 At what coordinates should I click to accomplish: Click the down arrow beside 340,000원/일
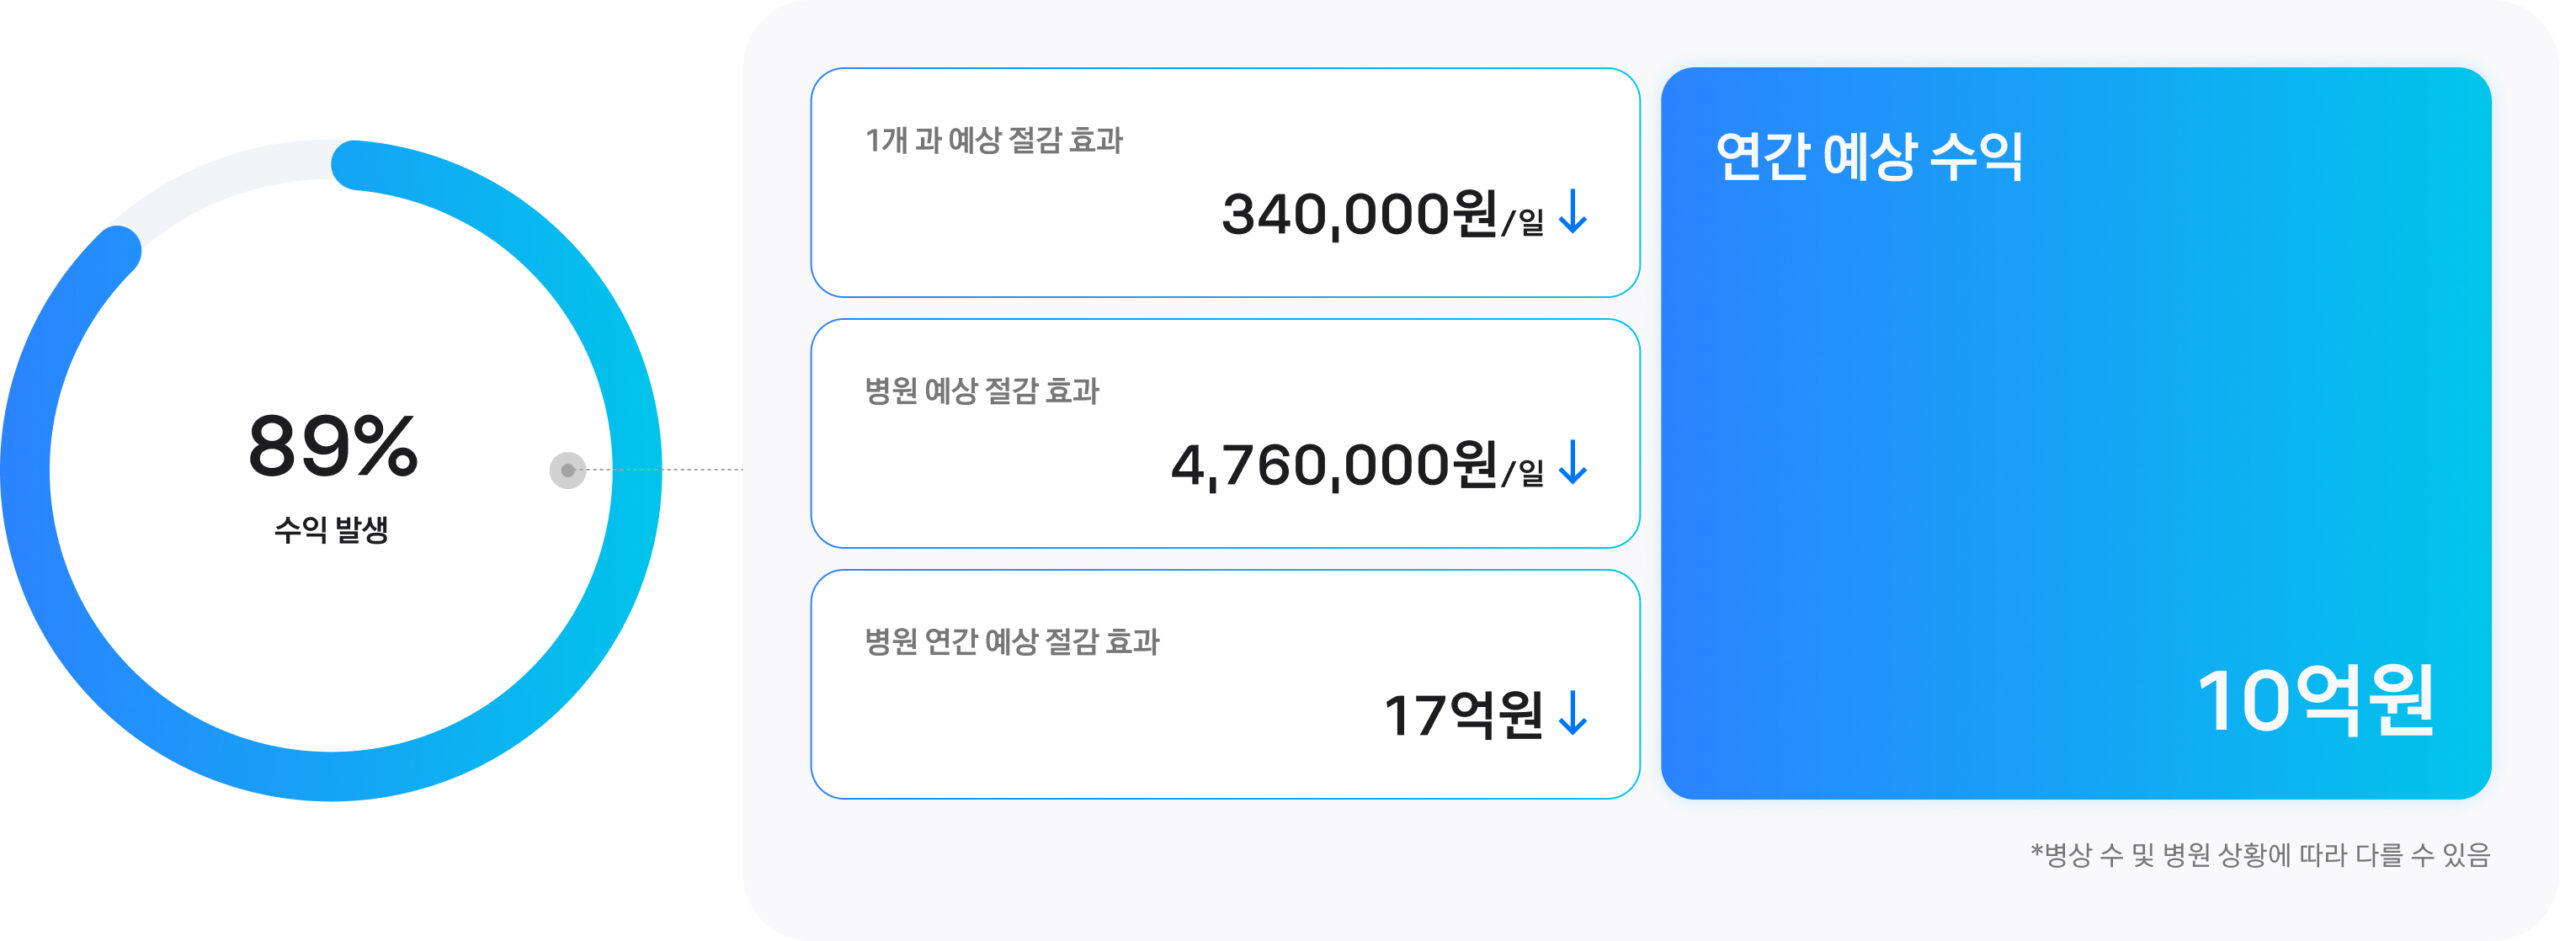[1573, 212]
